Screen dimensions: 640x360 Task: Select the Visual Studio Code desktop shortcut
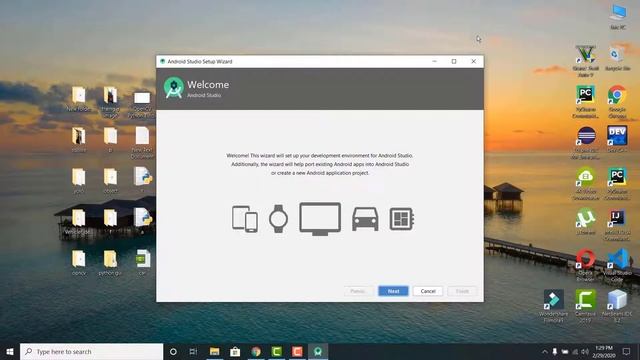pyautogui.click(x=618, y=264)
